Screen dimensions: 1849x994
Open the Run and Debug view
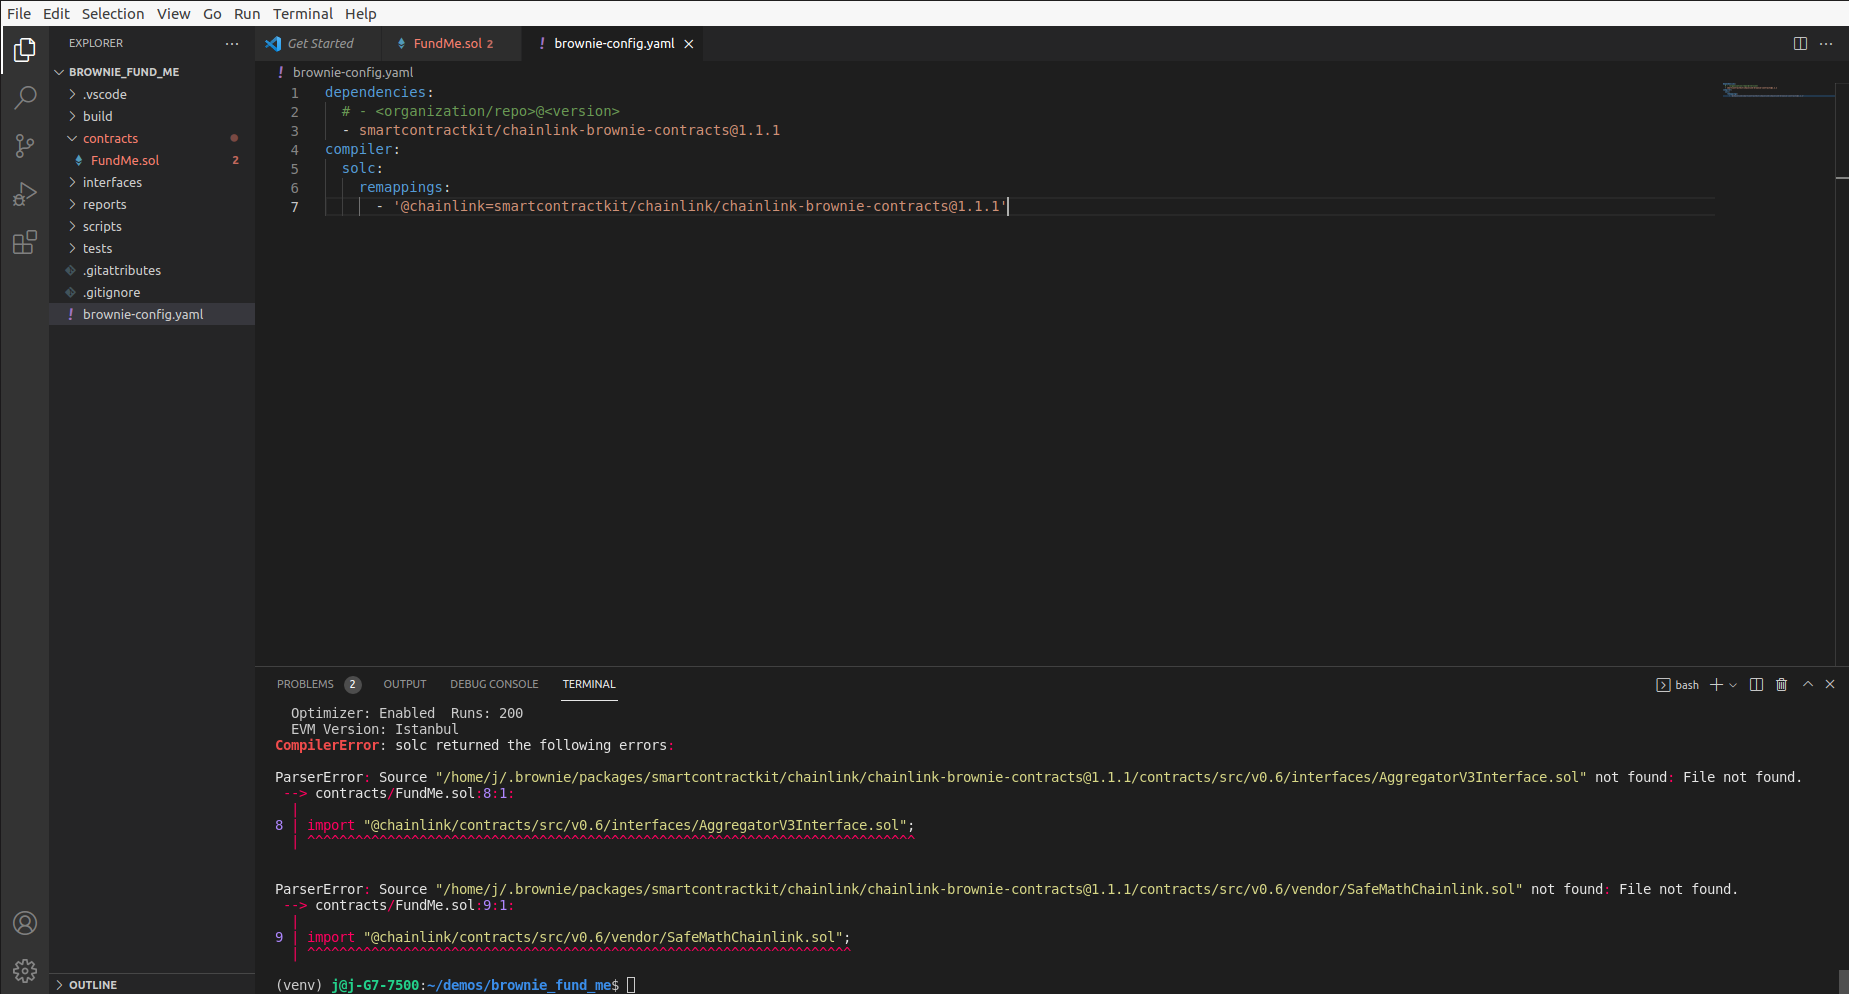[x=25, y=194]
